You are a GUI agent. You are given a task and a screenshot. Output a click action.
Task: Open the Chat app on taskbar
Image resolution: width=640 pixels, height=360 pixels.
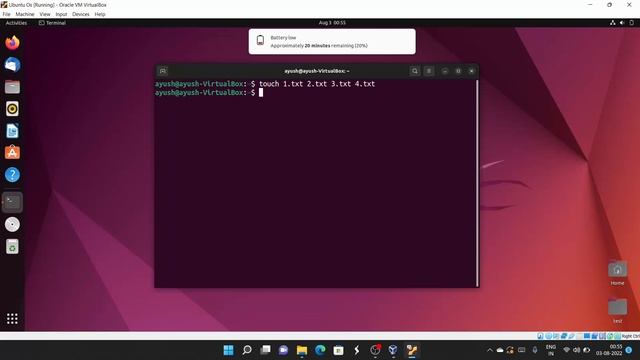tap(283, 350)
